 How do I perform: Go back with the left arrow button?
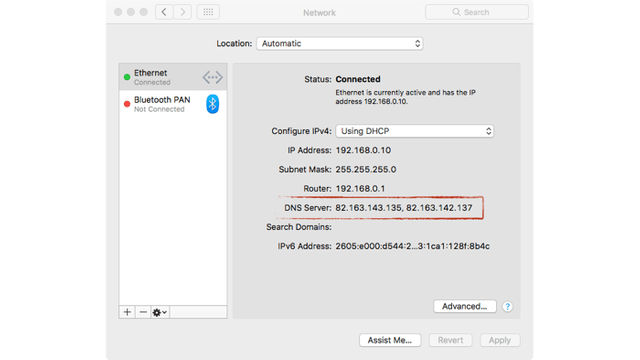tap(164, 12)
